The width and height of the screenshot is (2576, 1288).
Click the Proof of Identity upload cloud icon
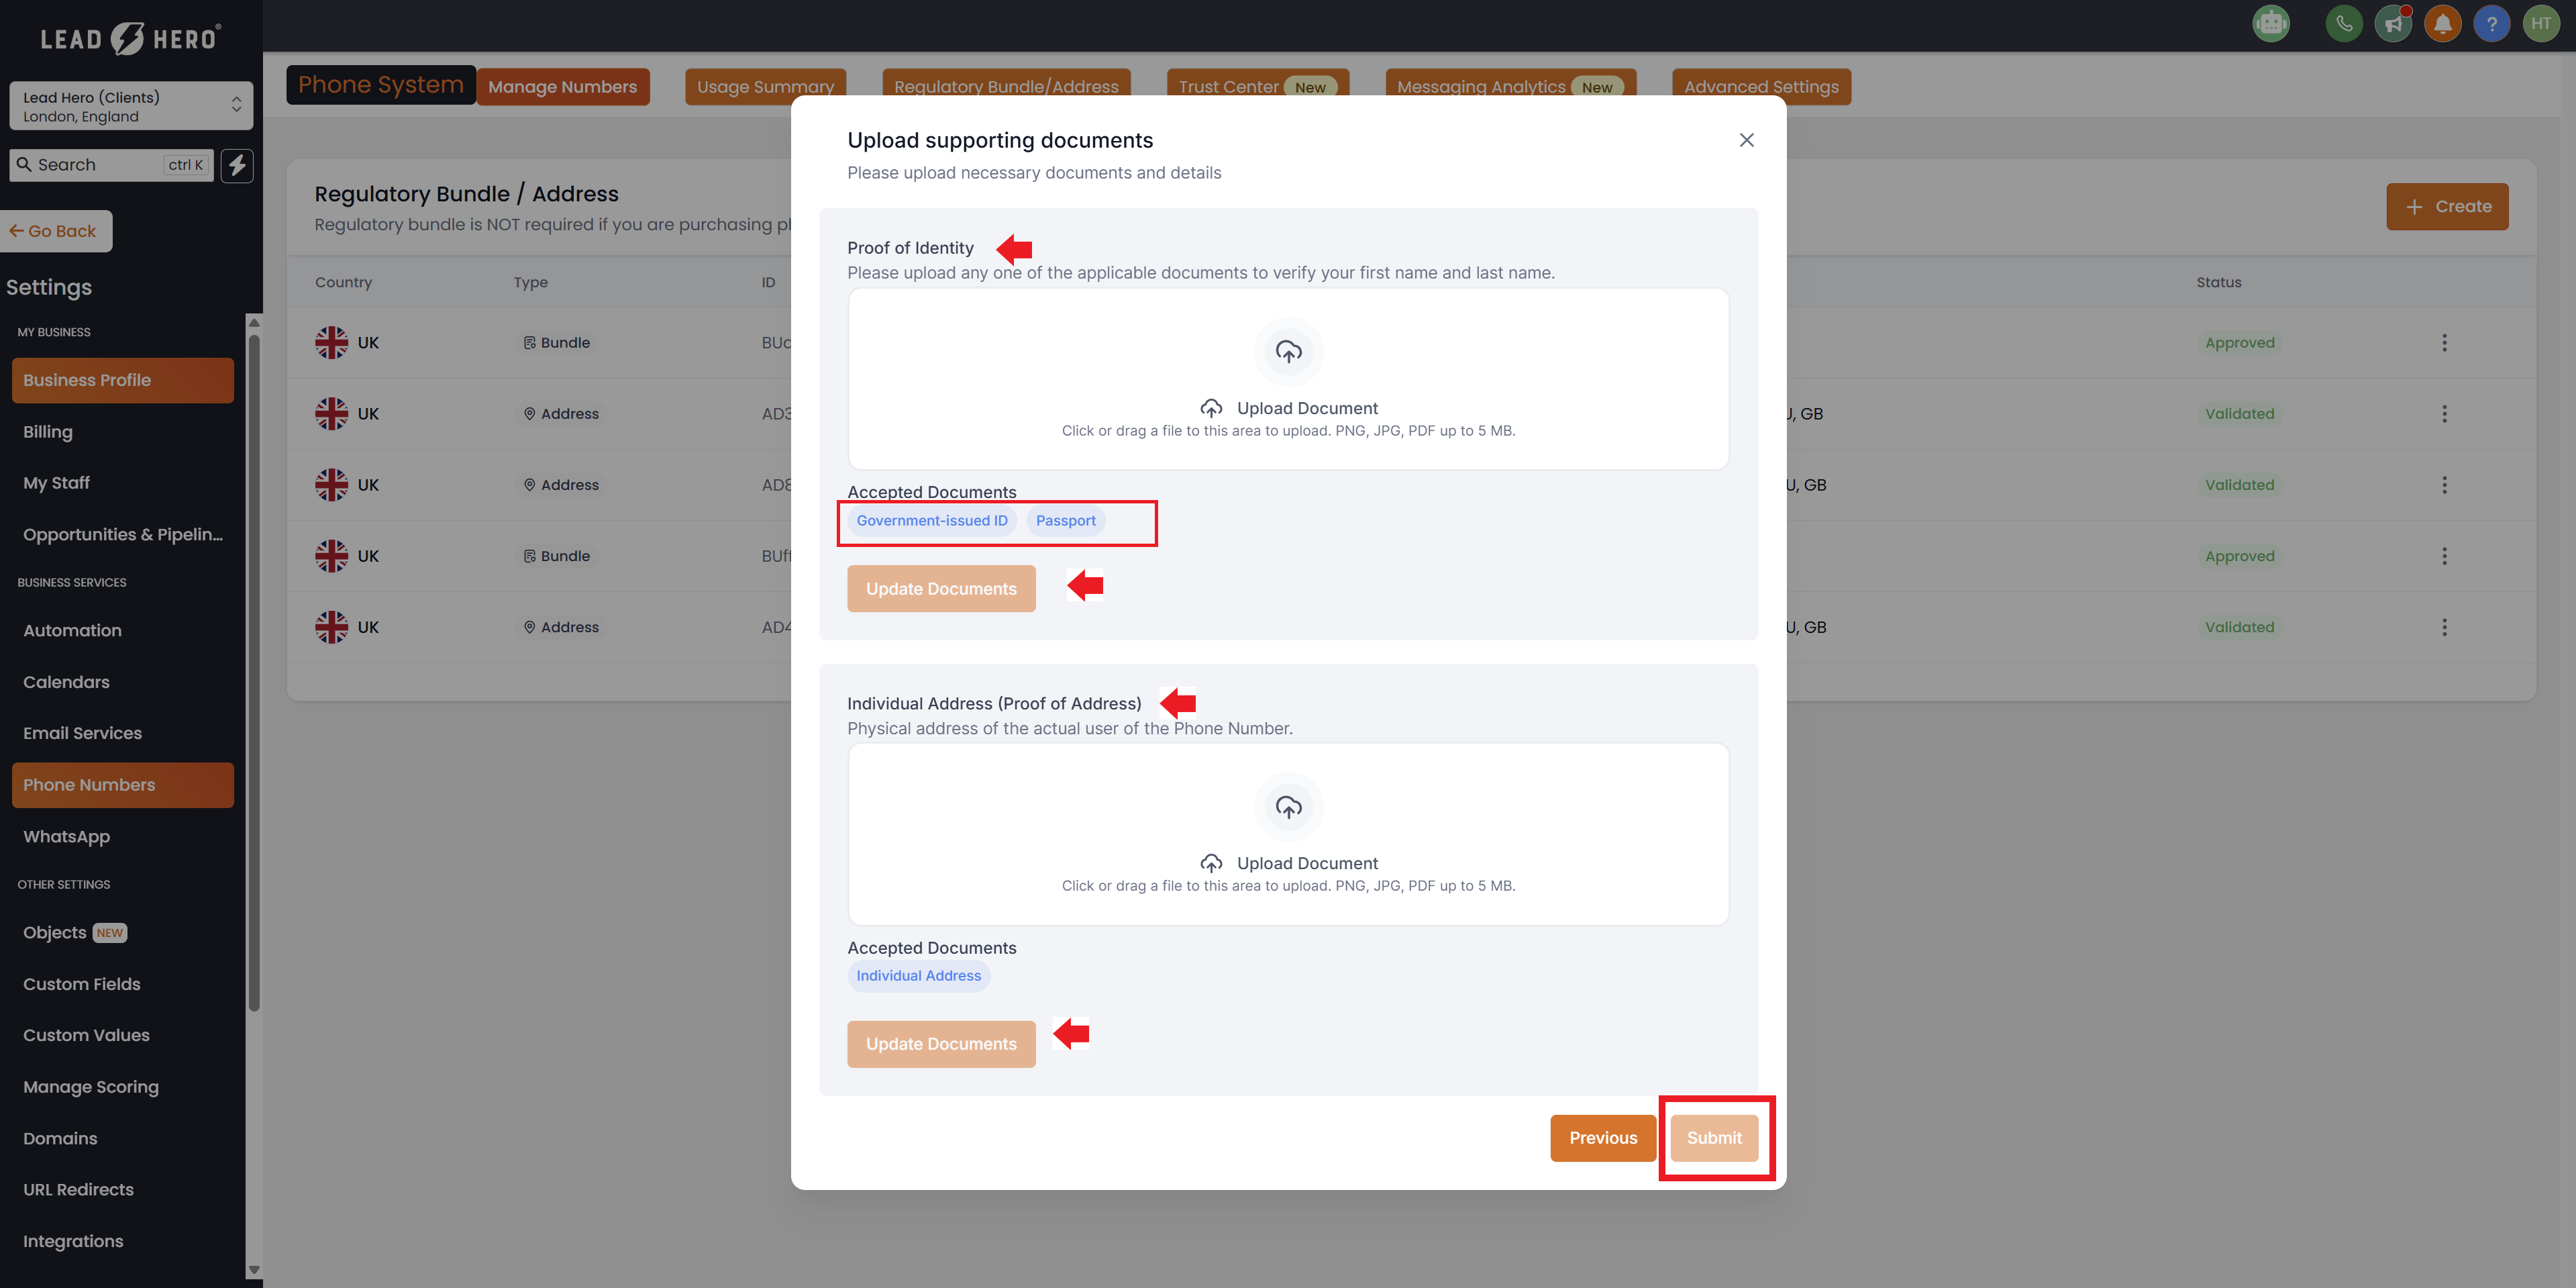click(1288, 352)
